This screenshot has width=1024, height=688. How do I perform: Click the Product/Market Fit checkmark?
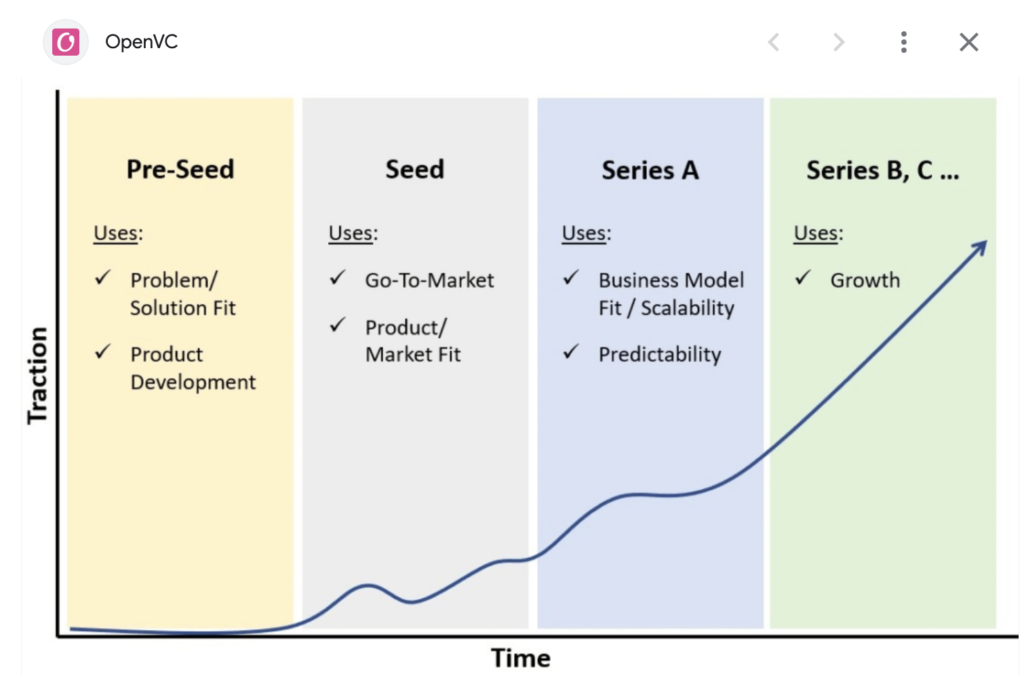point(338,325)
